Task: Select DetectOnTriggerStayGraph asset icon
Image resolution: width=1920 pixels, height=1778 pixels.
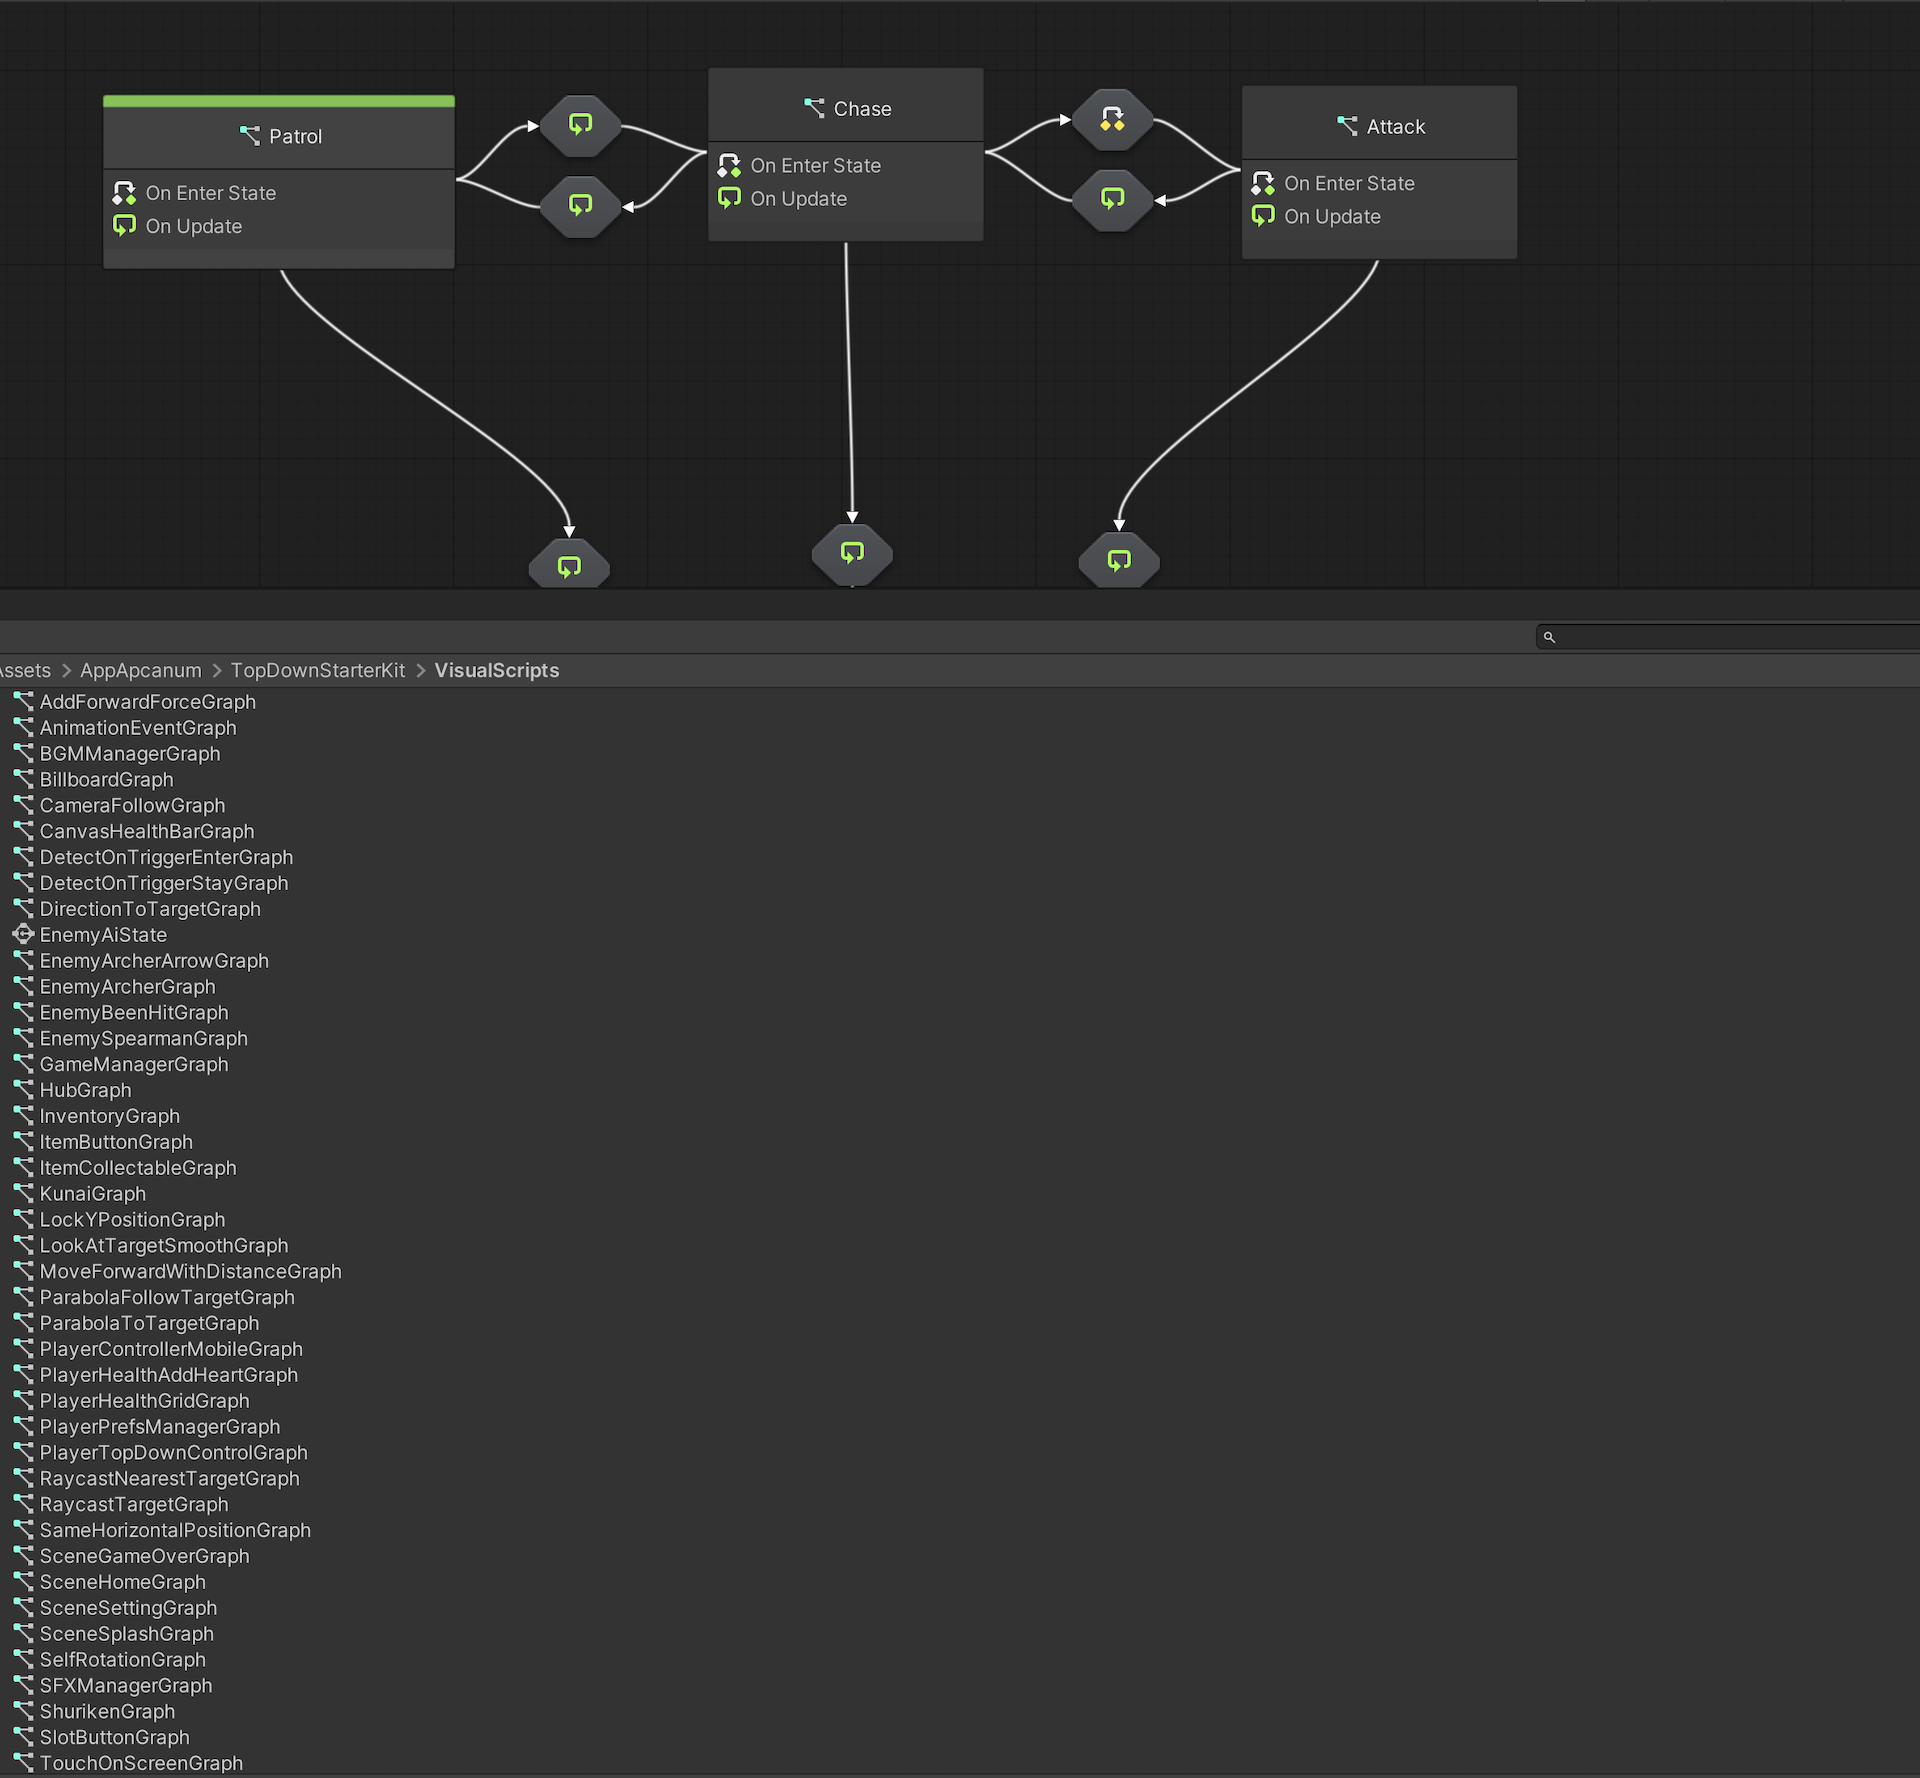Action: pyautogui.click(x=23, y=883)
